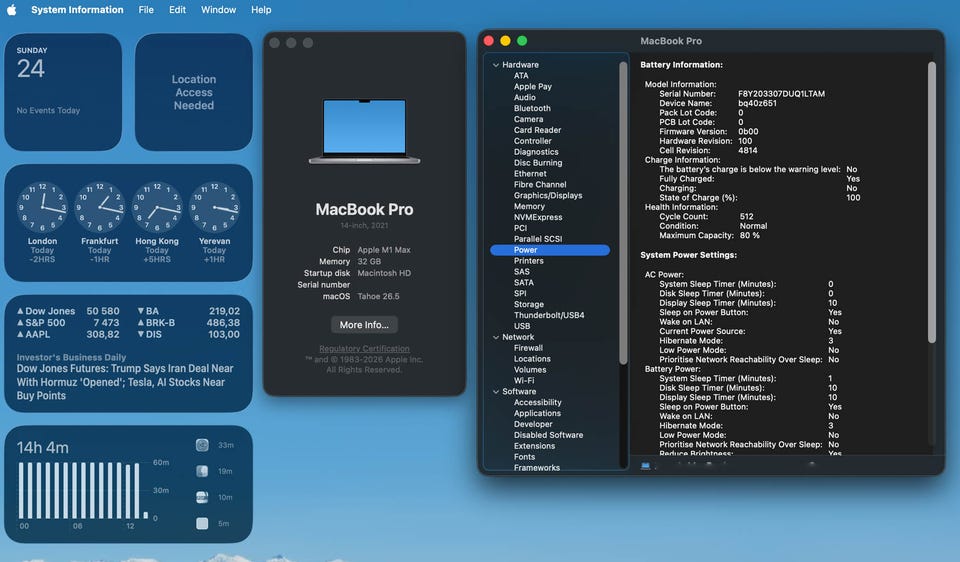Click the MacBook Pro laptop image

[x=364, y=132]
